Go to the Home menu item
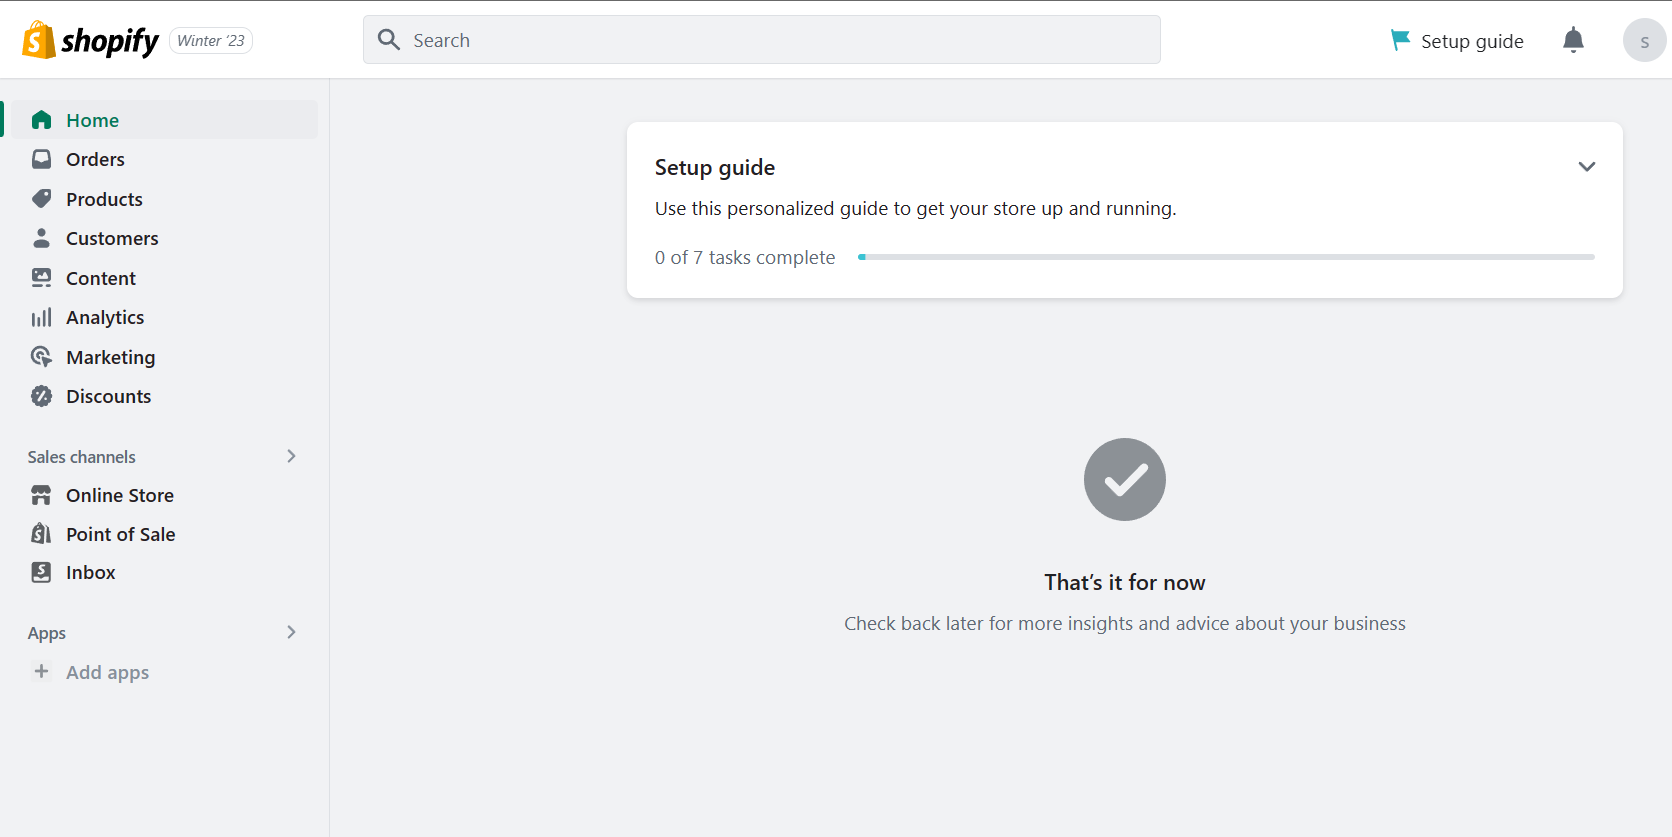Image resolution: width=1672 pixels, height=837 pixels. [x=161, y=120]
